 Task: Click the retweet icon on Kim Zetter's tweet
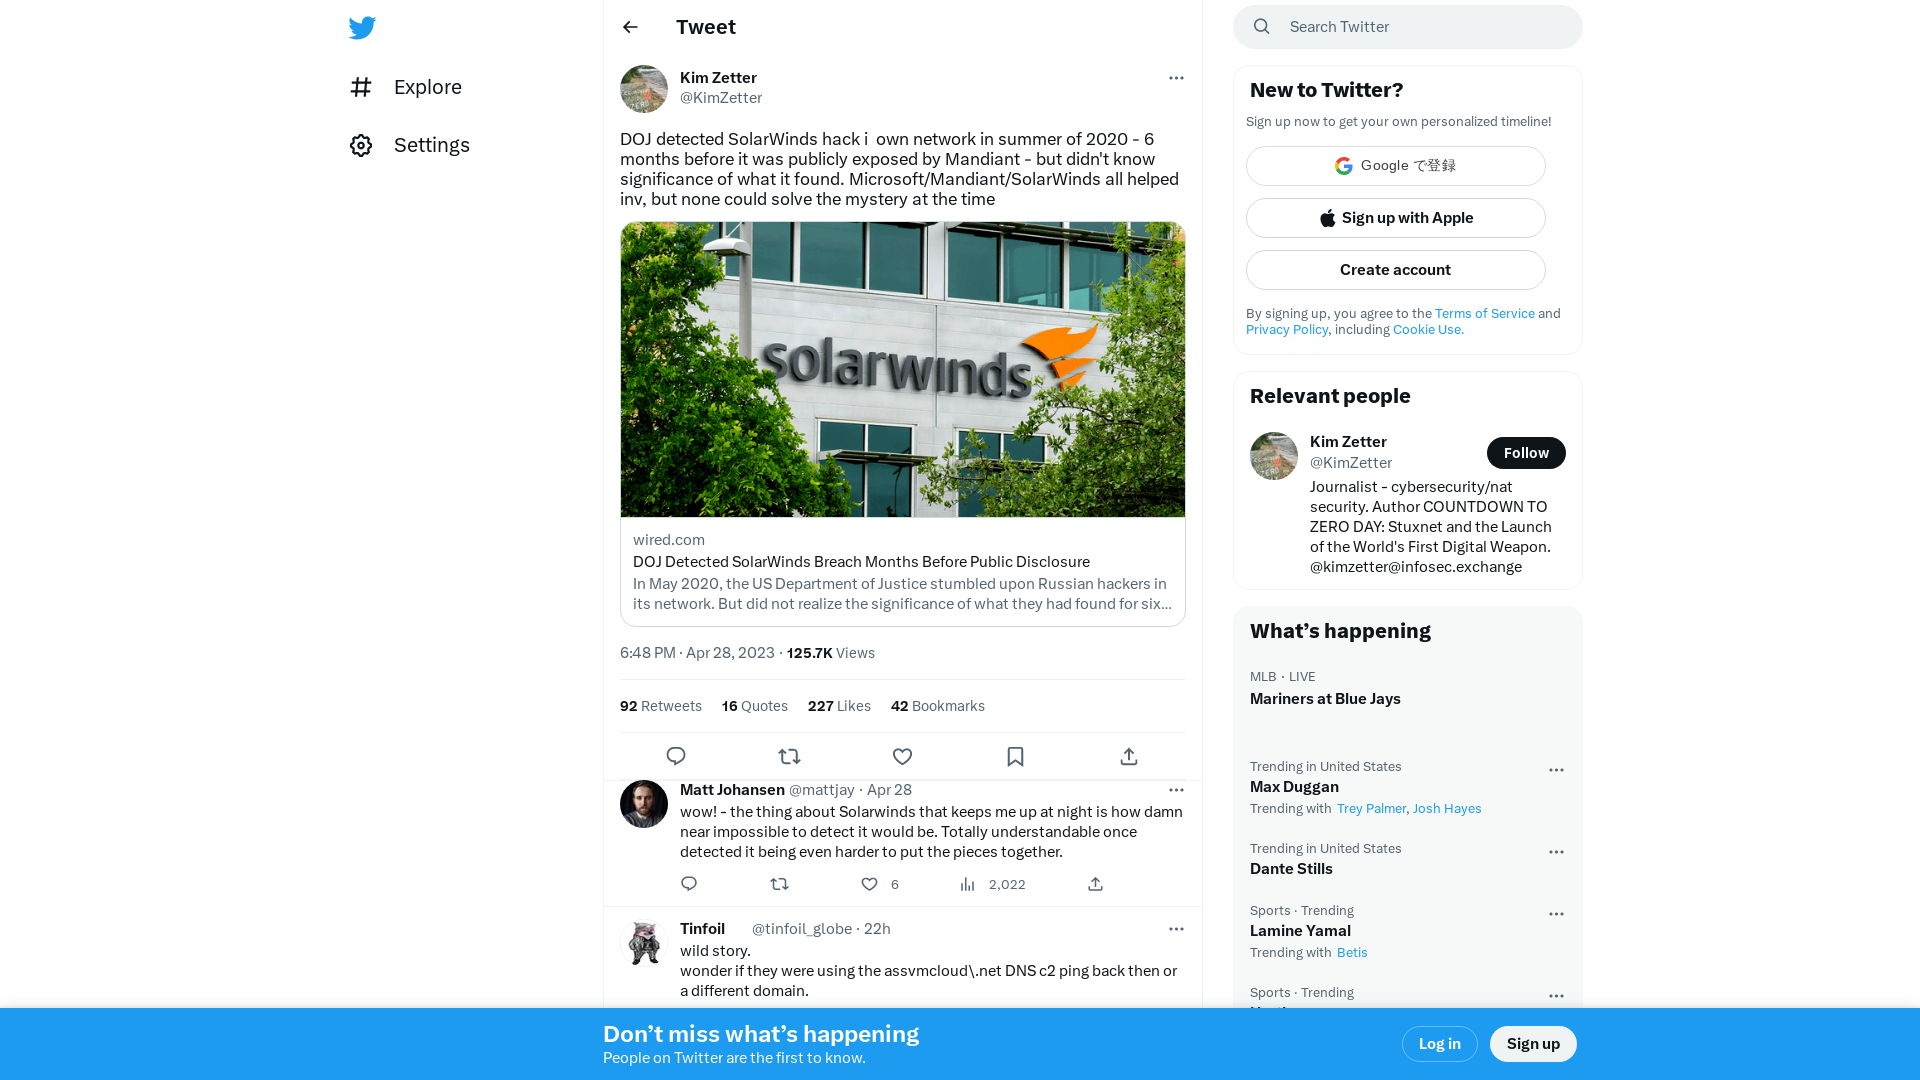tap(789, 756)
